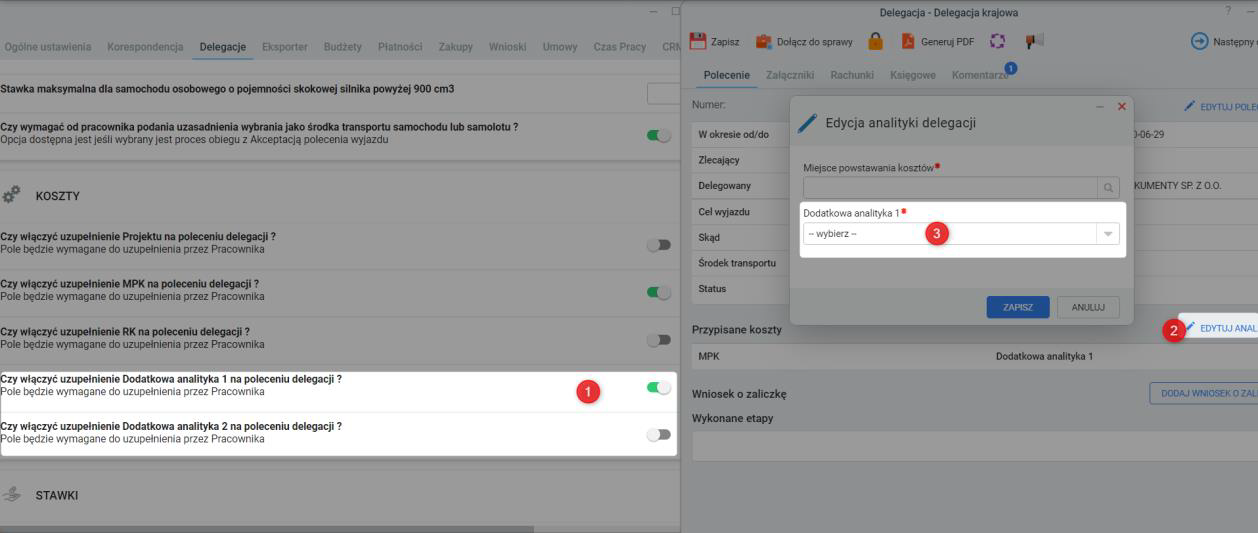Click the Wykonane etapy heading
The width and height of the screenshot is (1258, 533).
733,418
